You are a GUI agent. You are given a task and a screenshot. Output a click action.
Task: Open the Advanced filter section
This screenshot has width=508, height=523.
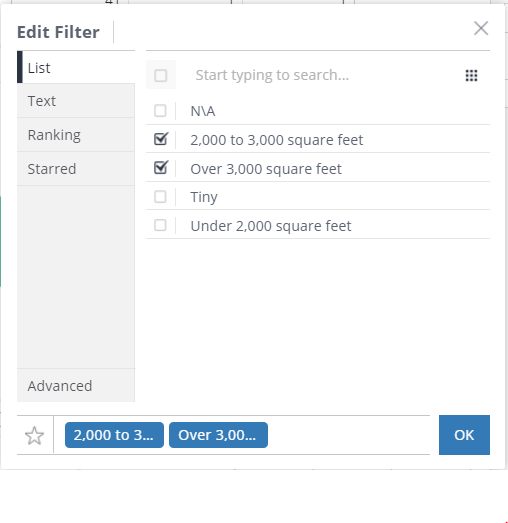pyautogui.click(x=76, y=385)
